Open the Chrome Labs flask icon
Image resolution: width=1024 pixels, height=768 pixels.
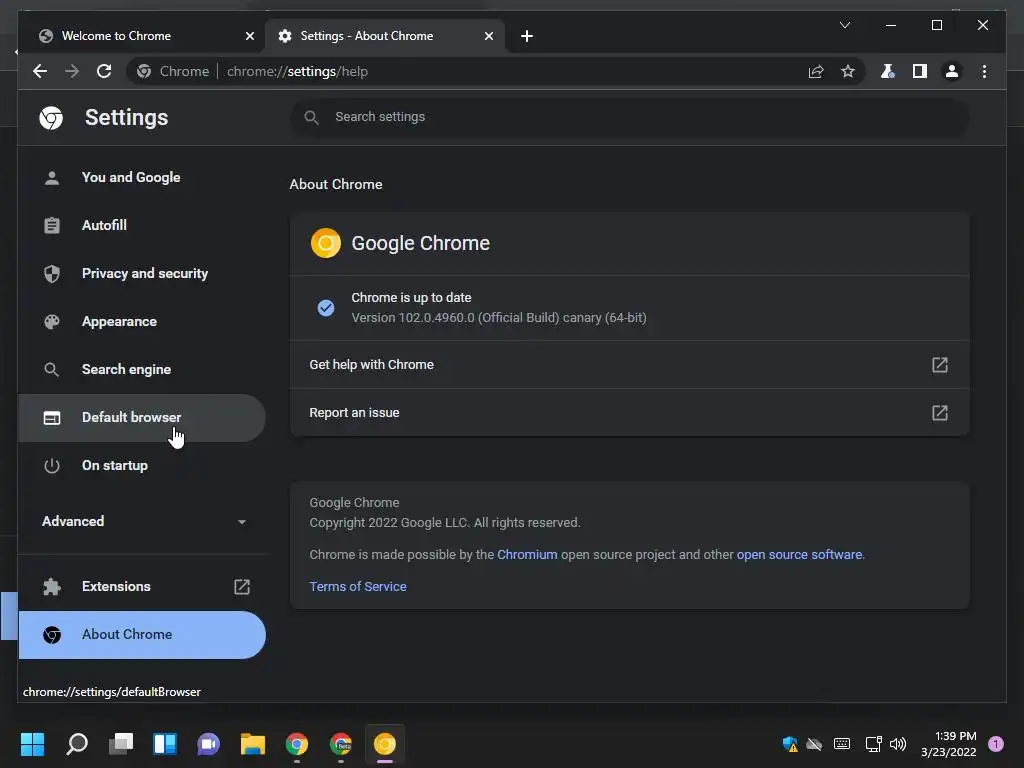[x=888, y=71]
